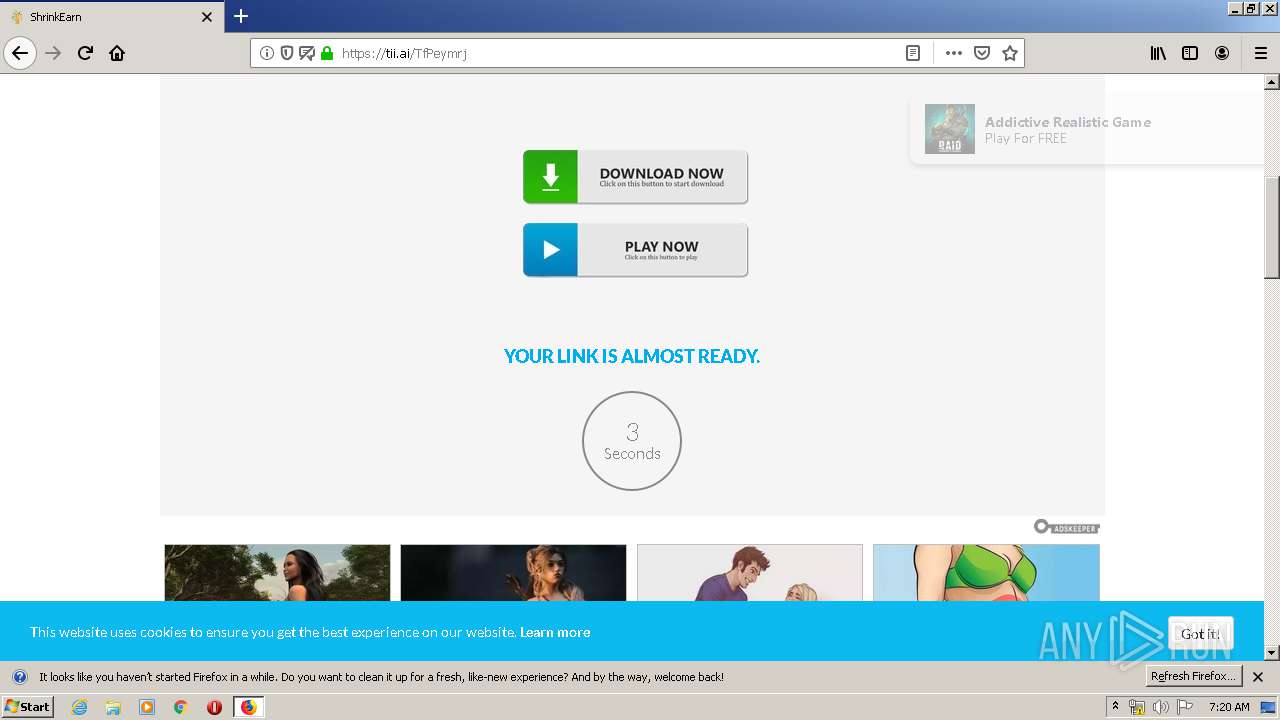Open third ad thumbnail with cartoon couple
Screen dimensions: 1280x720
pyautogui.click(x=750, y=573)
